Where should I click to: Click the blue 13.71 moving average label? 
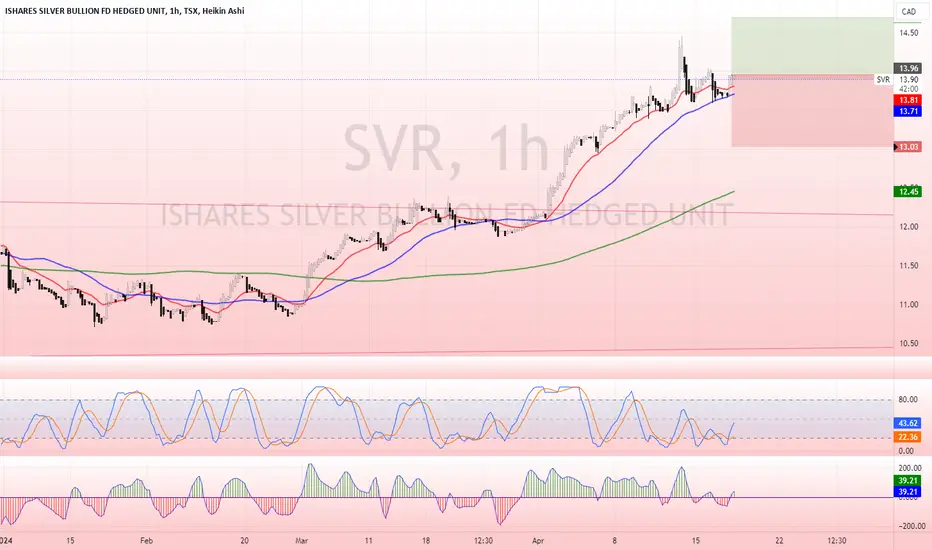[908, 111]
